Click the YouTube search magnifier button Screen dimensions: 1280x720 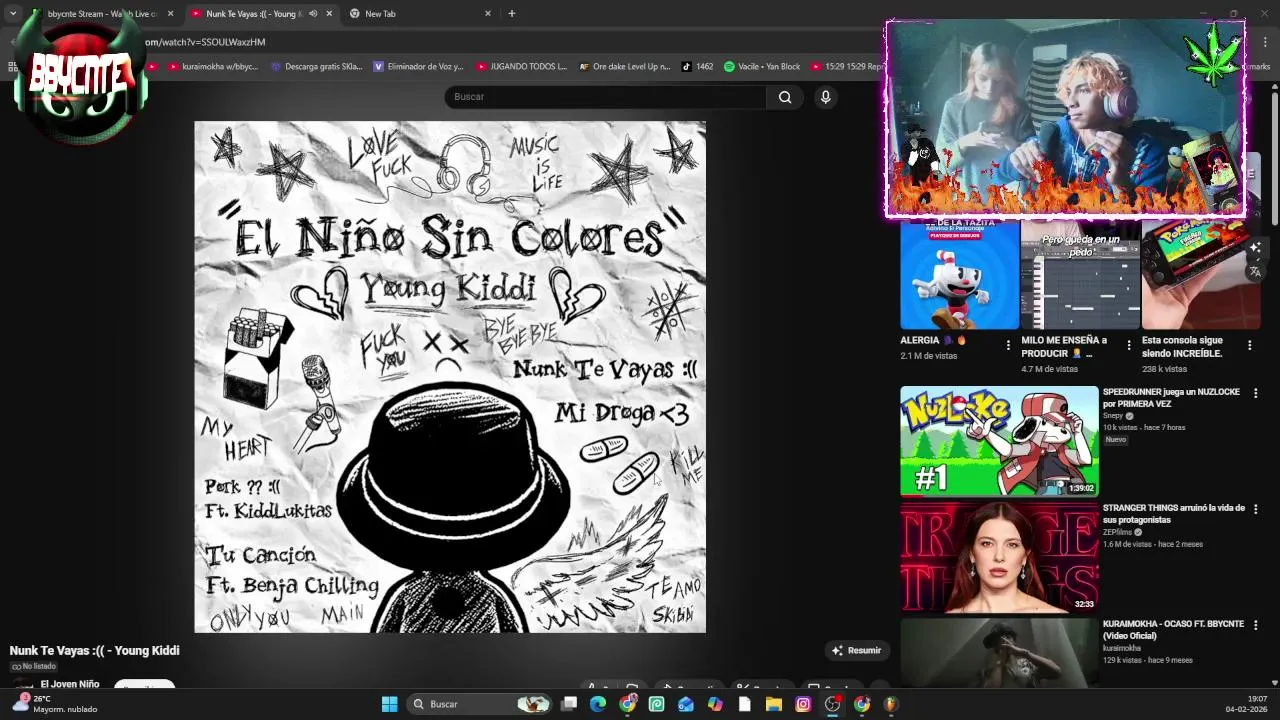pyautogui.click(x=785, y=97)
